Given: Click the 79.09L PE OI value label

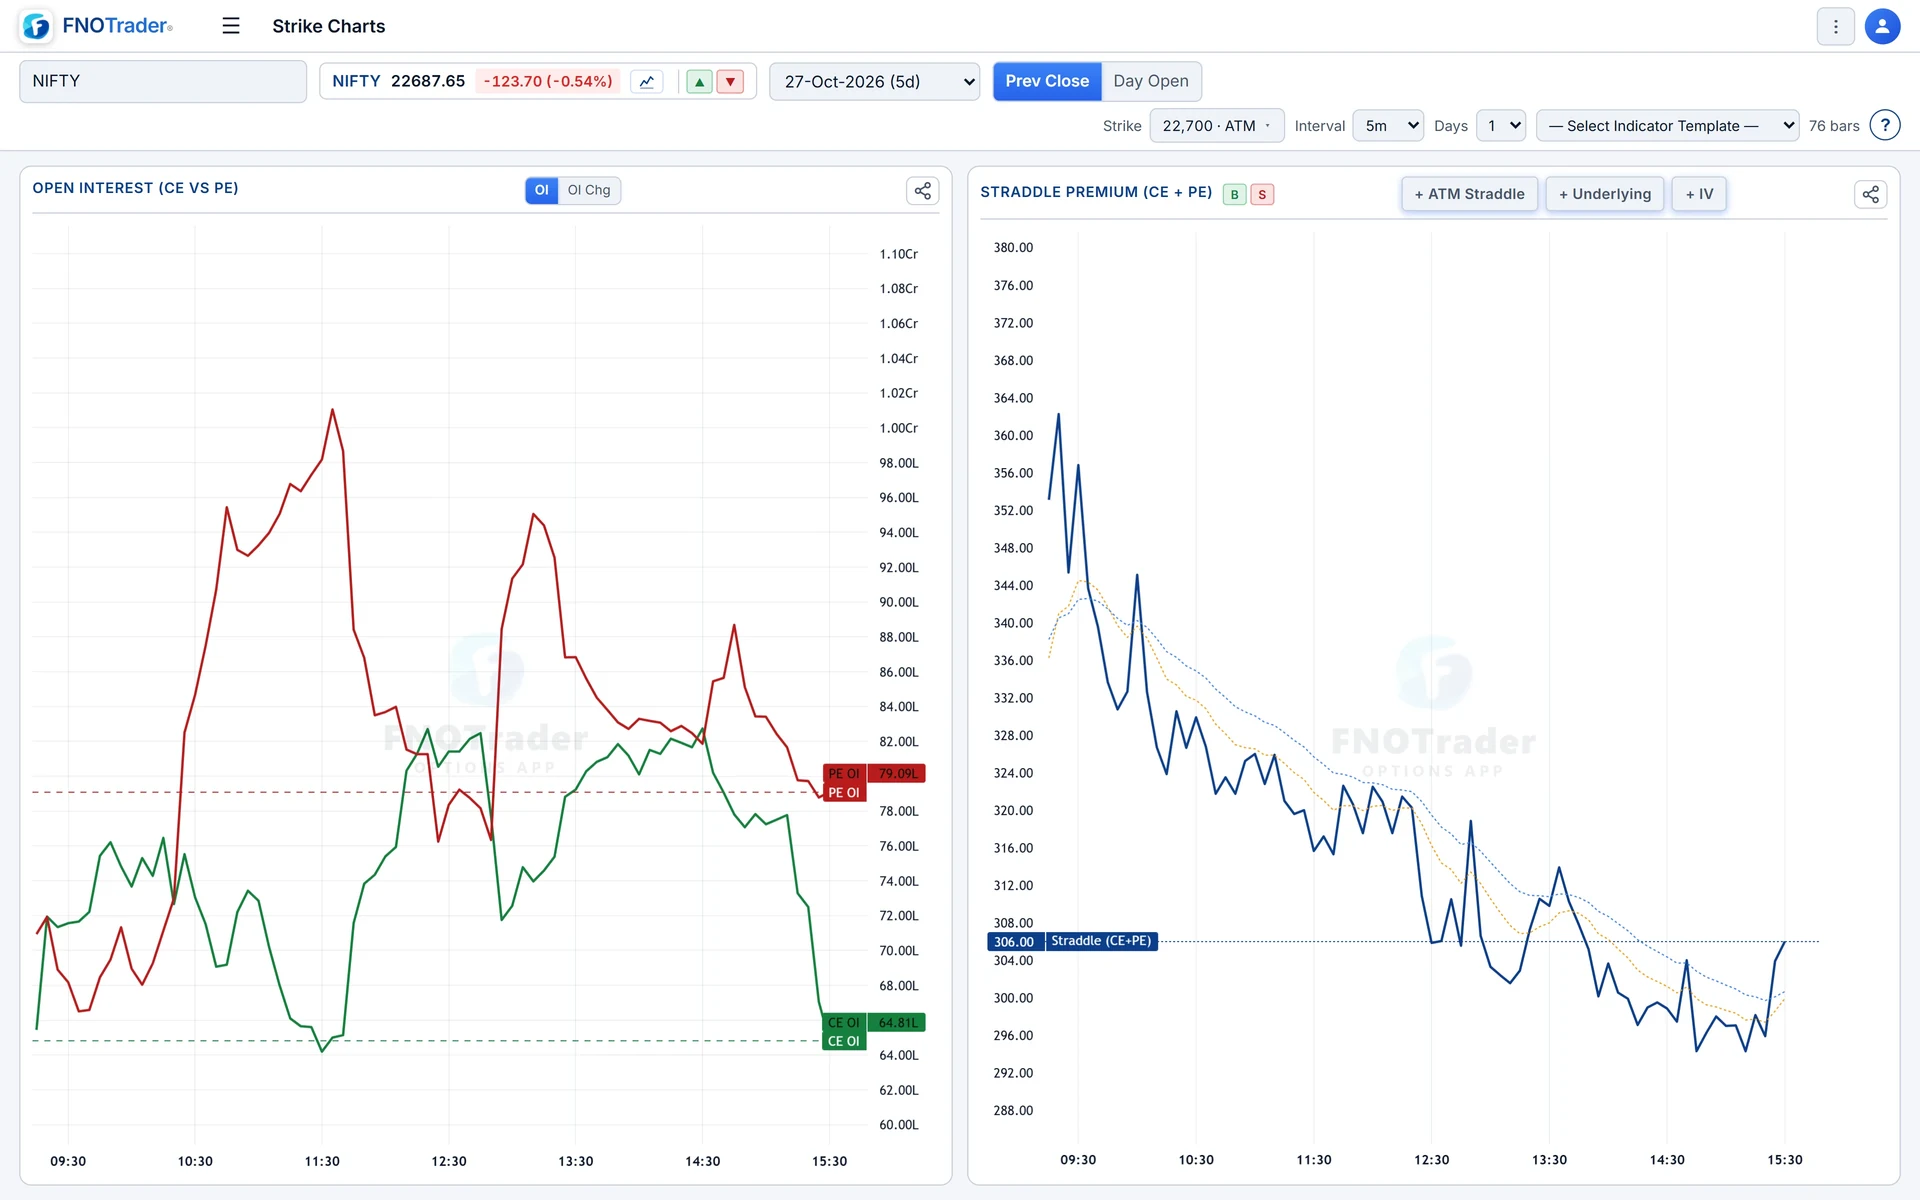Looking at the screenshot, I should [897, 773].
